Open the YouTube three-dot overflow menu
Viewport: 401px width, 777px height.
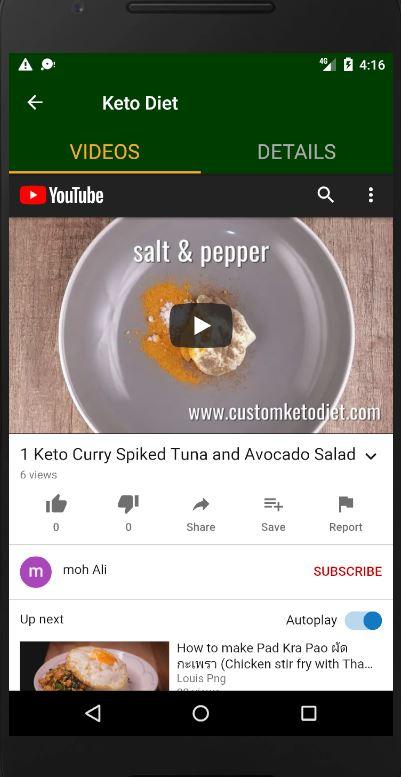pos(371,195)
